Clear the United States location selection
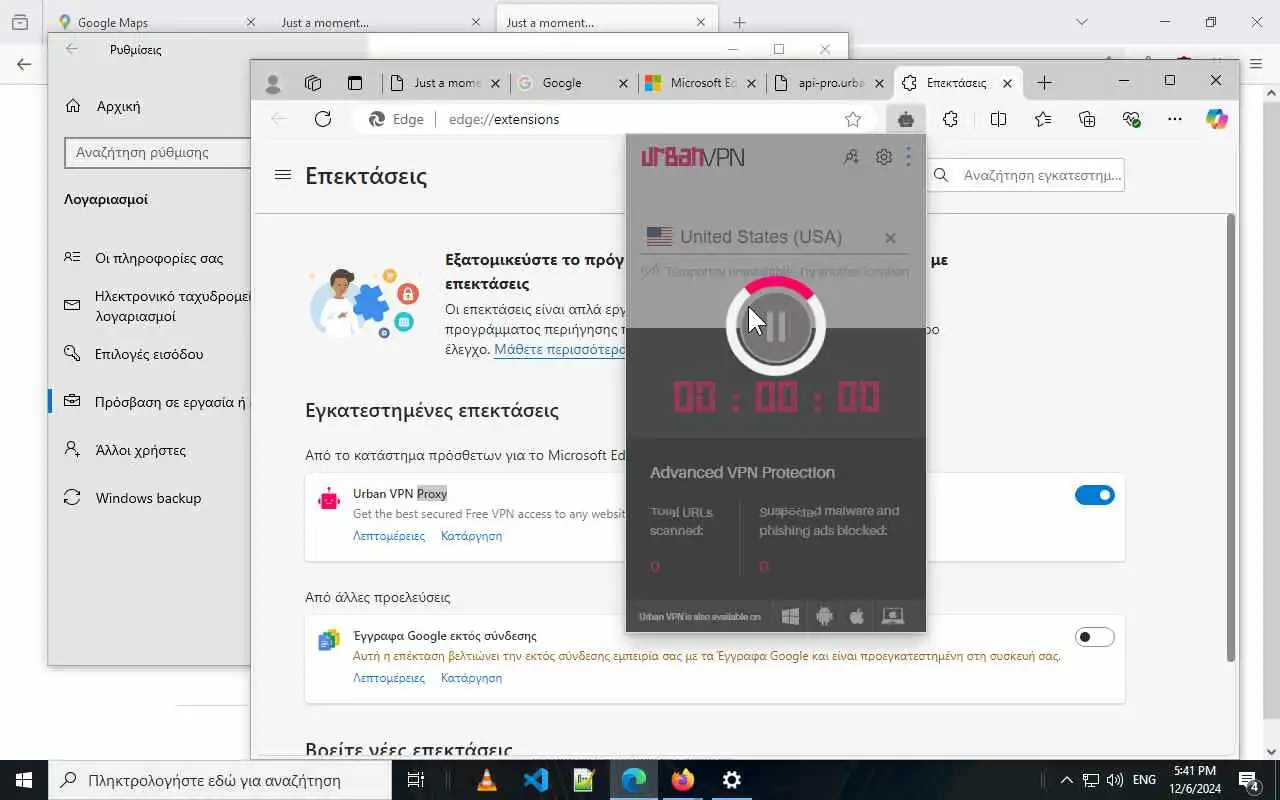This screenshot has width=1280, height=800. [x=890, y=238]
